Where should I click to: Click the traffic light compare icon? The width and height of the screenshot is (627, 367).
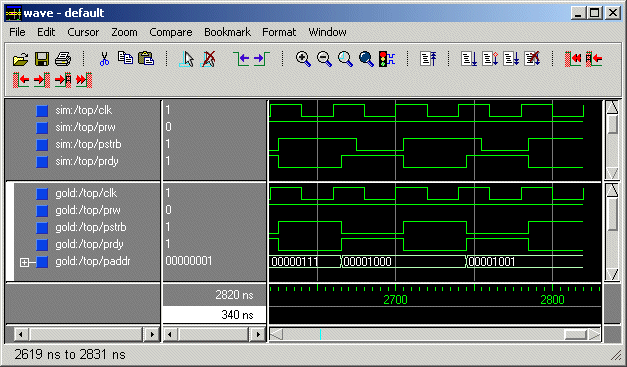[387, 59]
